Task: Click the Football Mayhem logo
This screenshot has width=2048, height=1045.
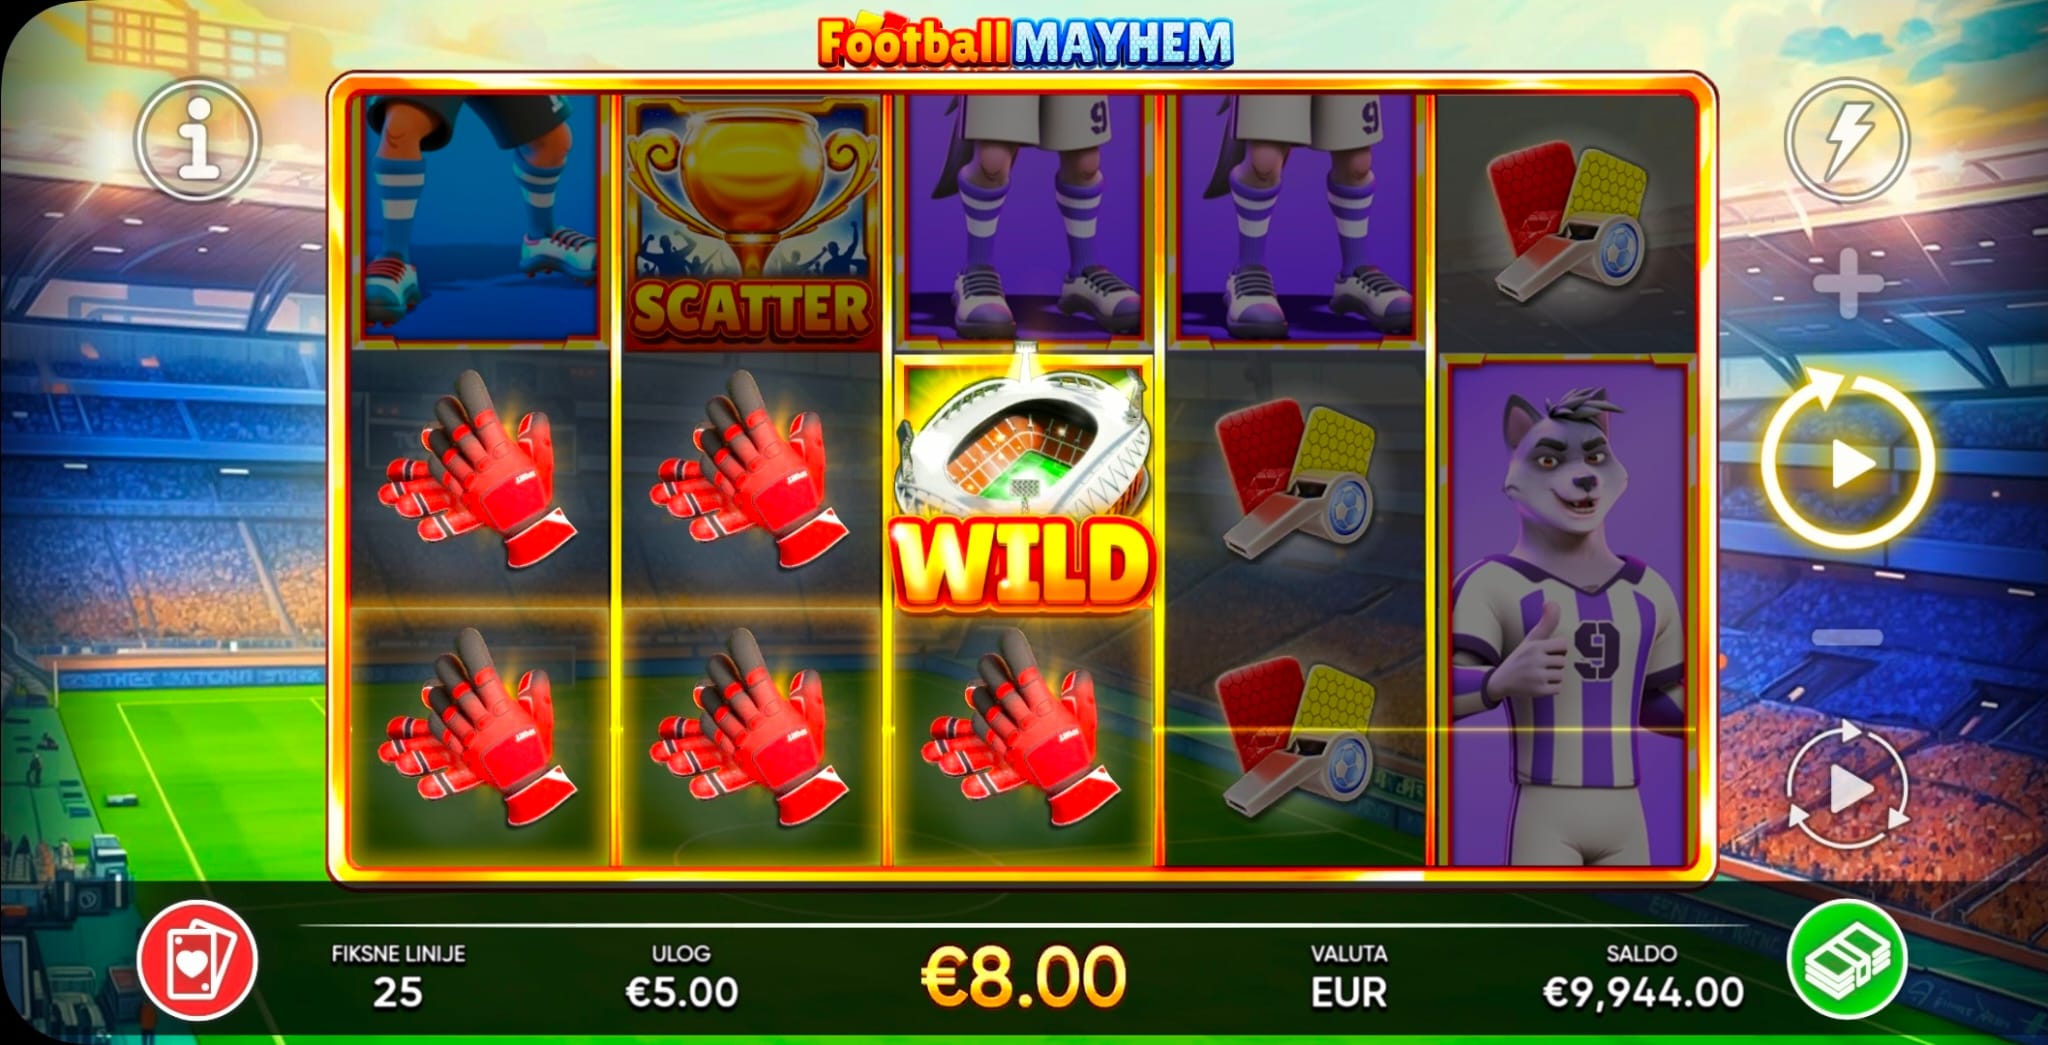Action: point(1025,42)
